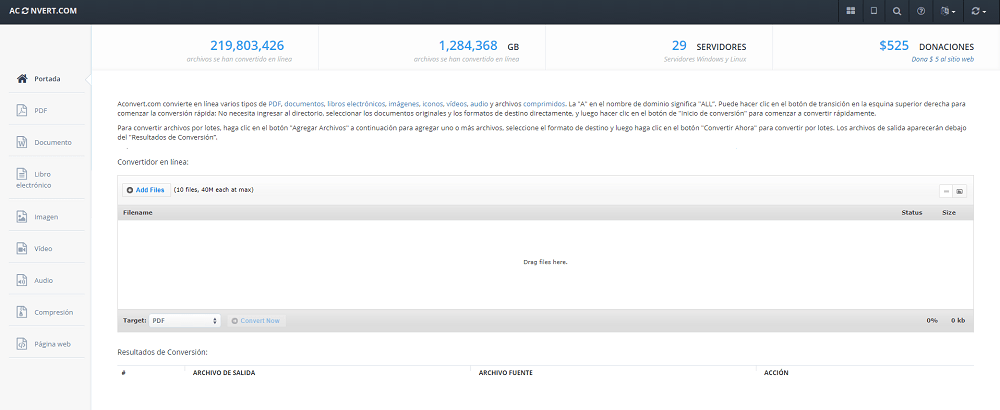The width and height of the screenshot is (1000, 410).
Task: Click the ACONVERT.COM logo
Action: coord(43,11)
